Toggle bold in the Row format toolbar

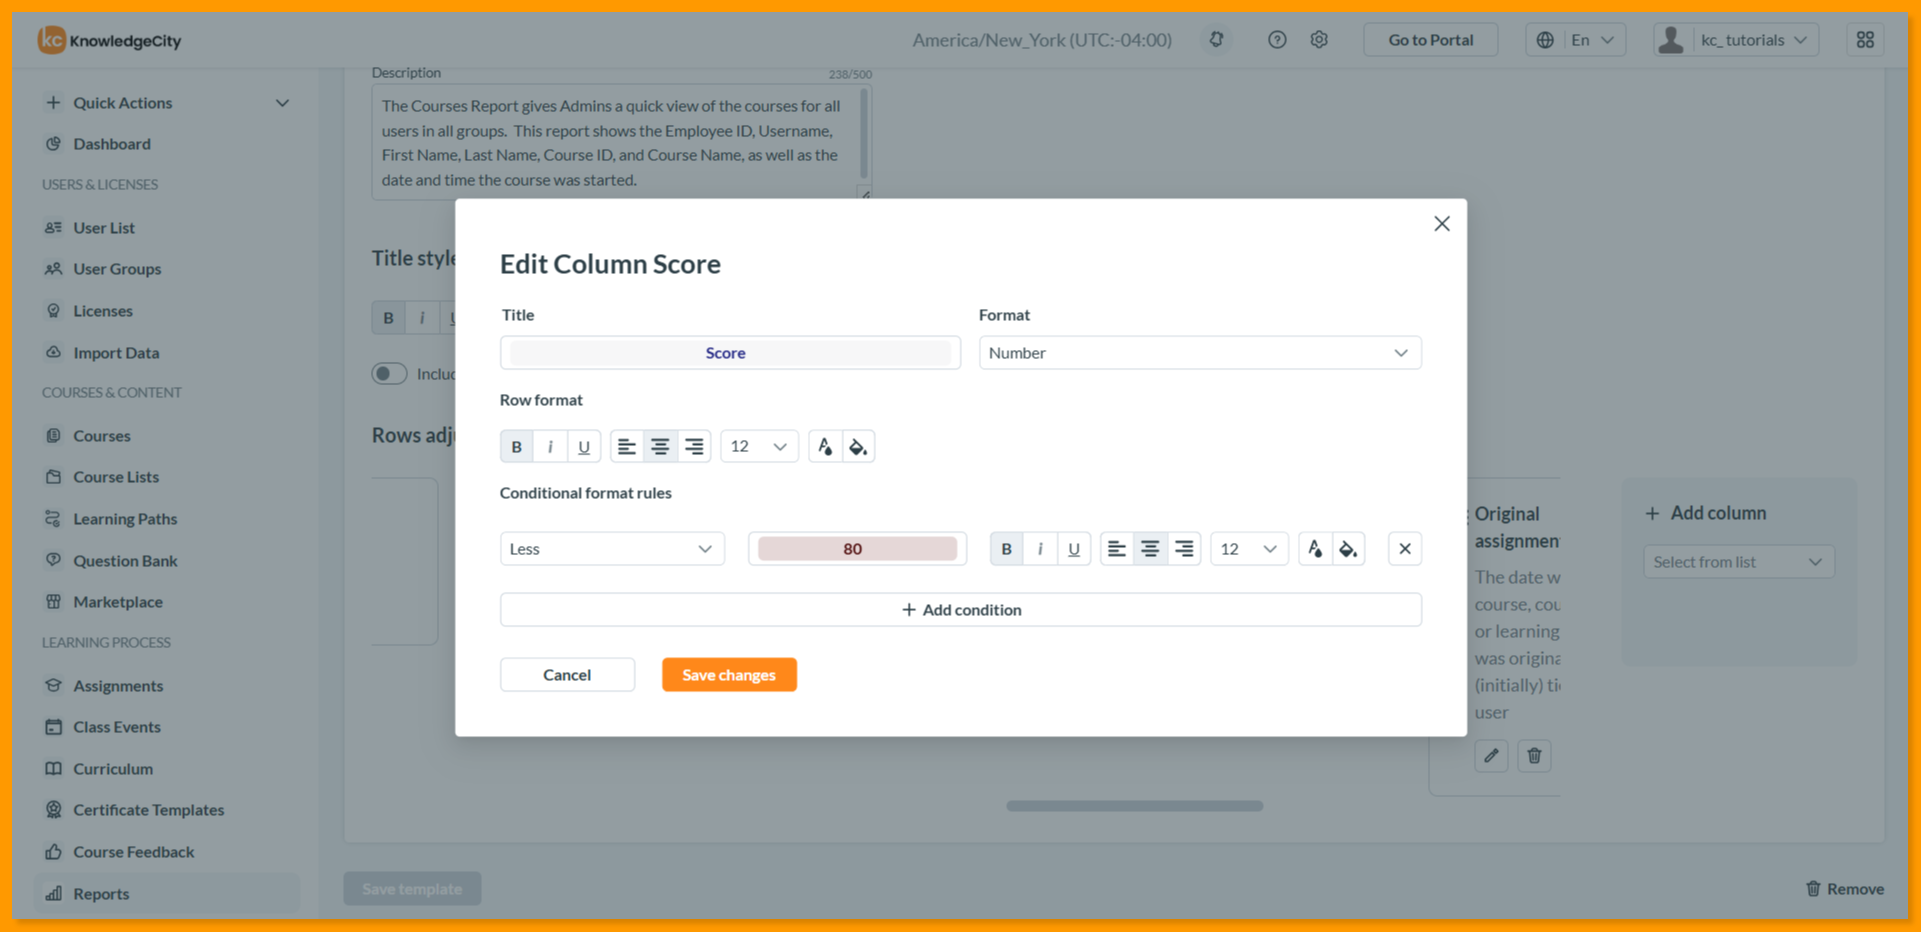coord(517,447)
